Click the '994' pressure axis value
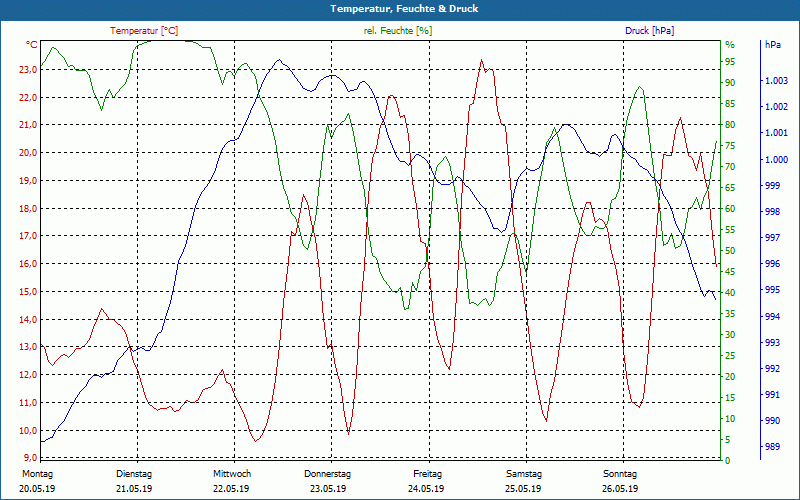 tap(773, 316)
